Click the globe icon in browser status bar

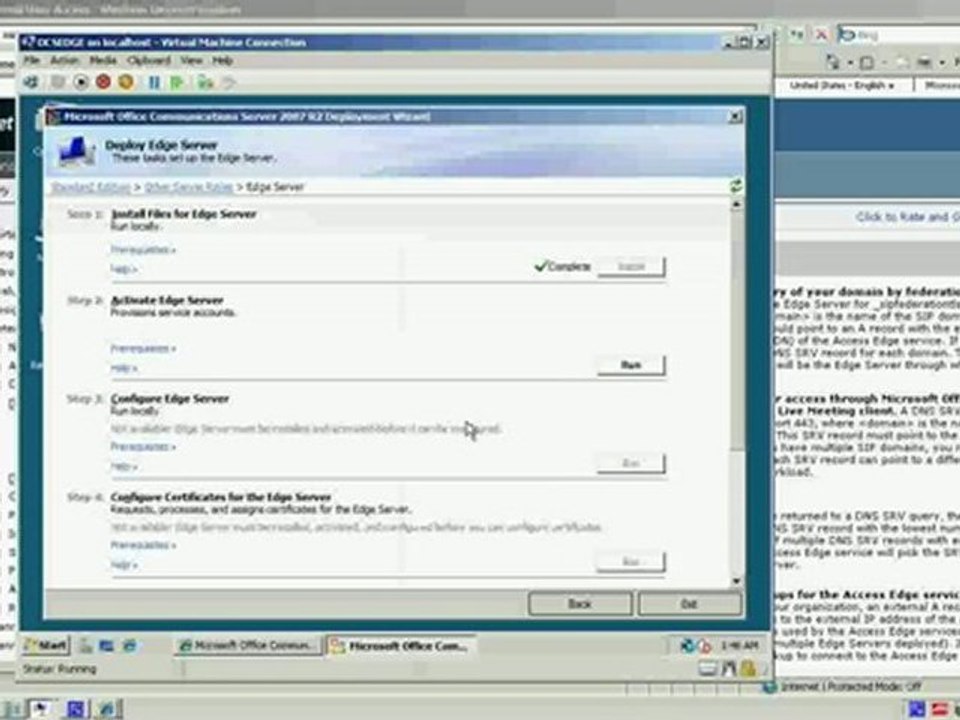[770, 687]
